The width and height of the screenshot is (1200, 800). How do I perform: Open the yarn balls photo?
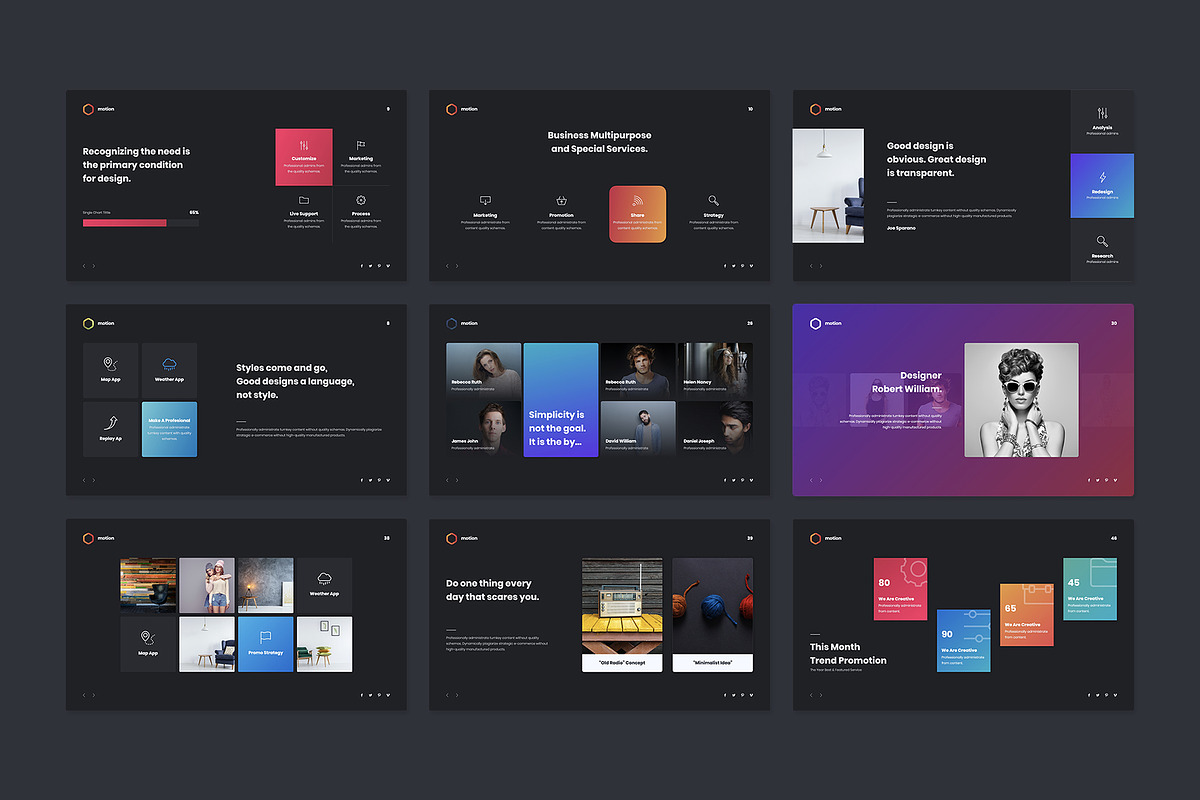pyautogui.click(x=712, y=606)
